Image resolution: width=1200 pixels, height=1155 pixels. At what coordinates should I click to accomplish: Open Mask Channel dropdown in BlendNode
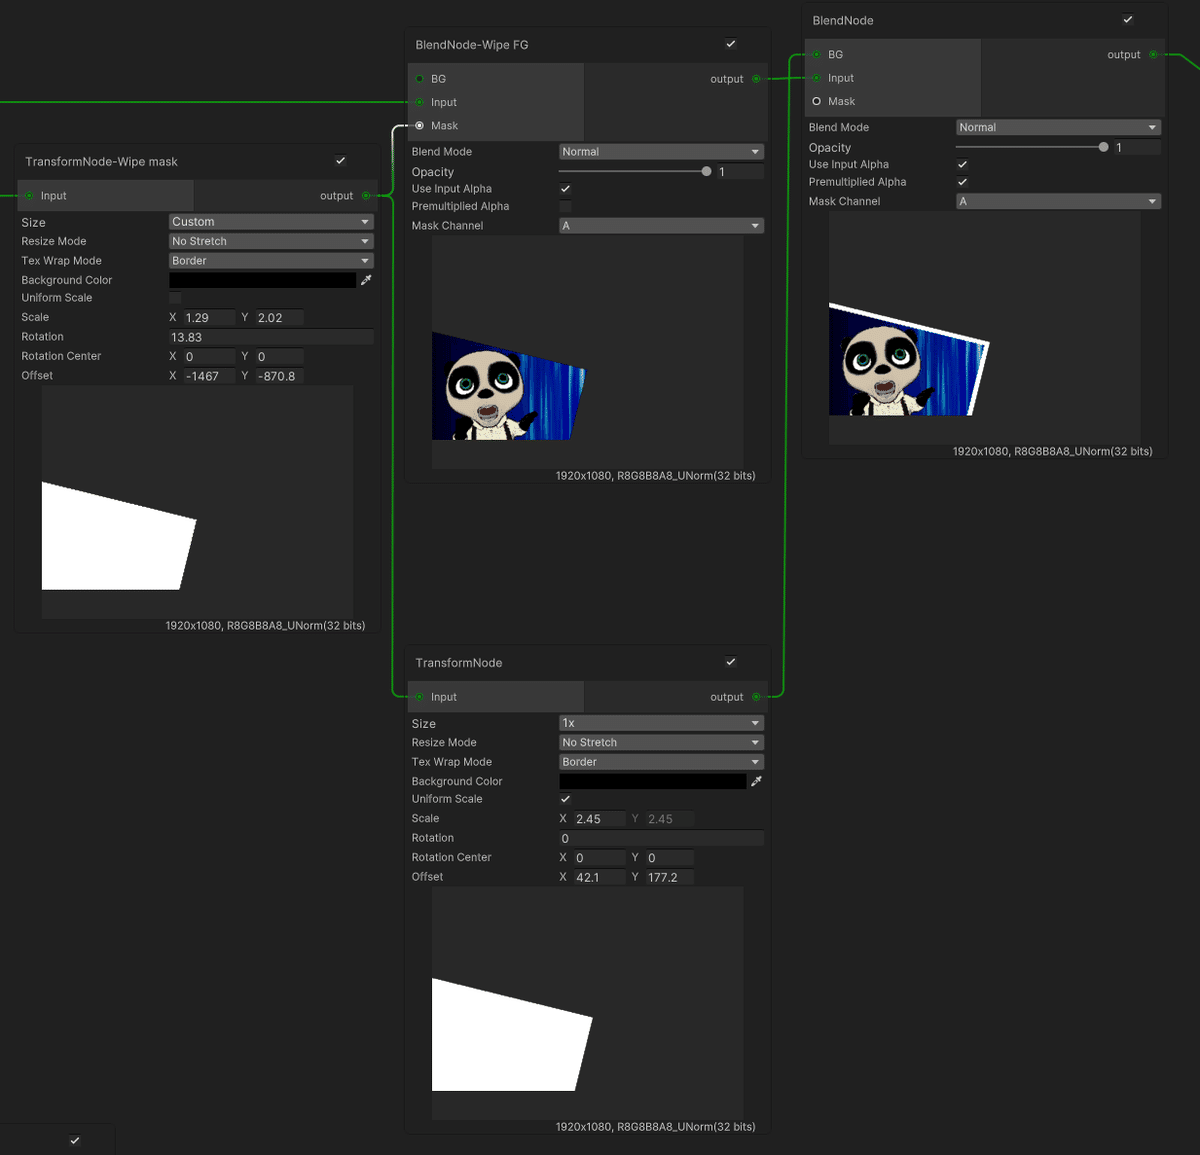coord(1058,201)
